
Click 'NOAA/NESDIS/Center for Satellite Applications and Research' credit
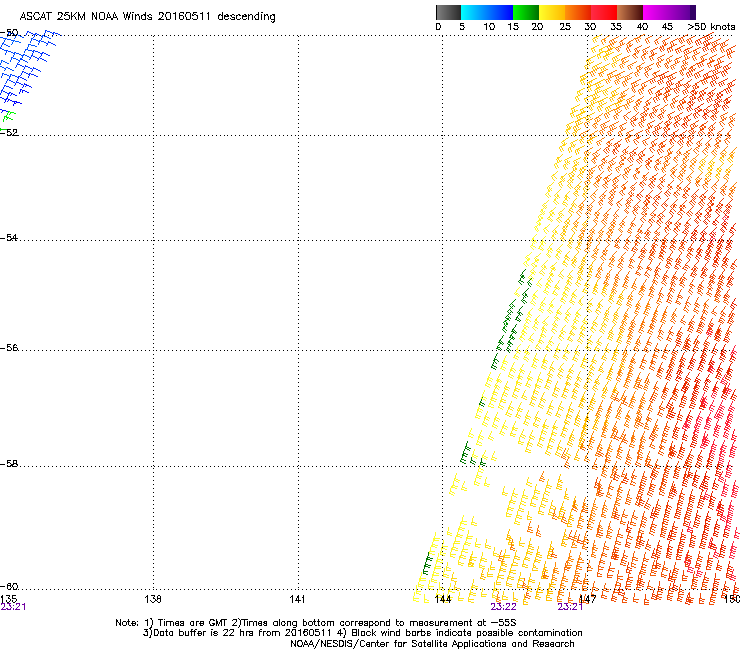coord(432,644)
